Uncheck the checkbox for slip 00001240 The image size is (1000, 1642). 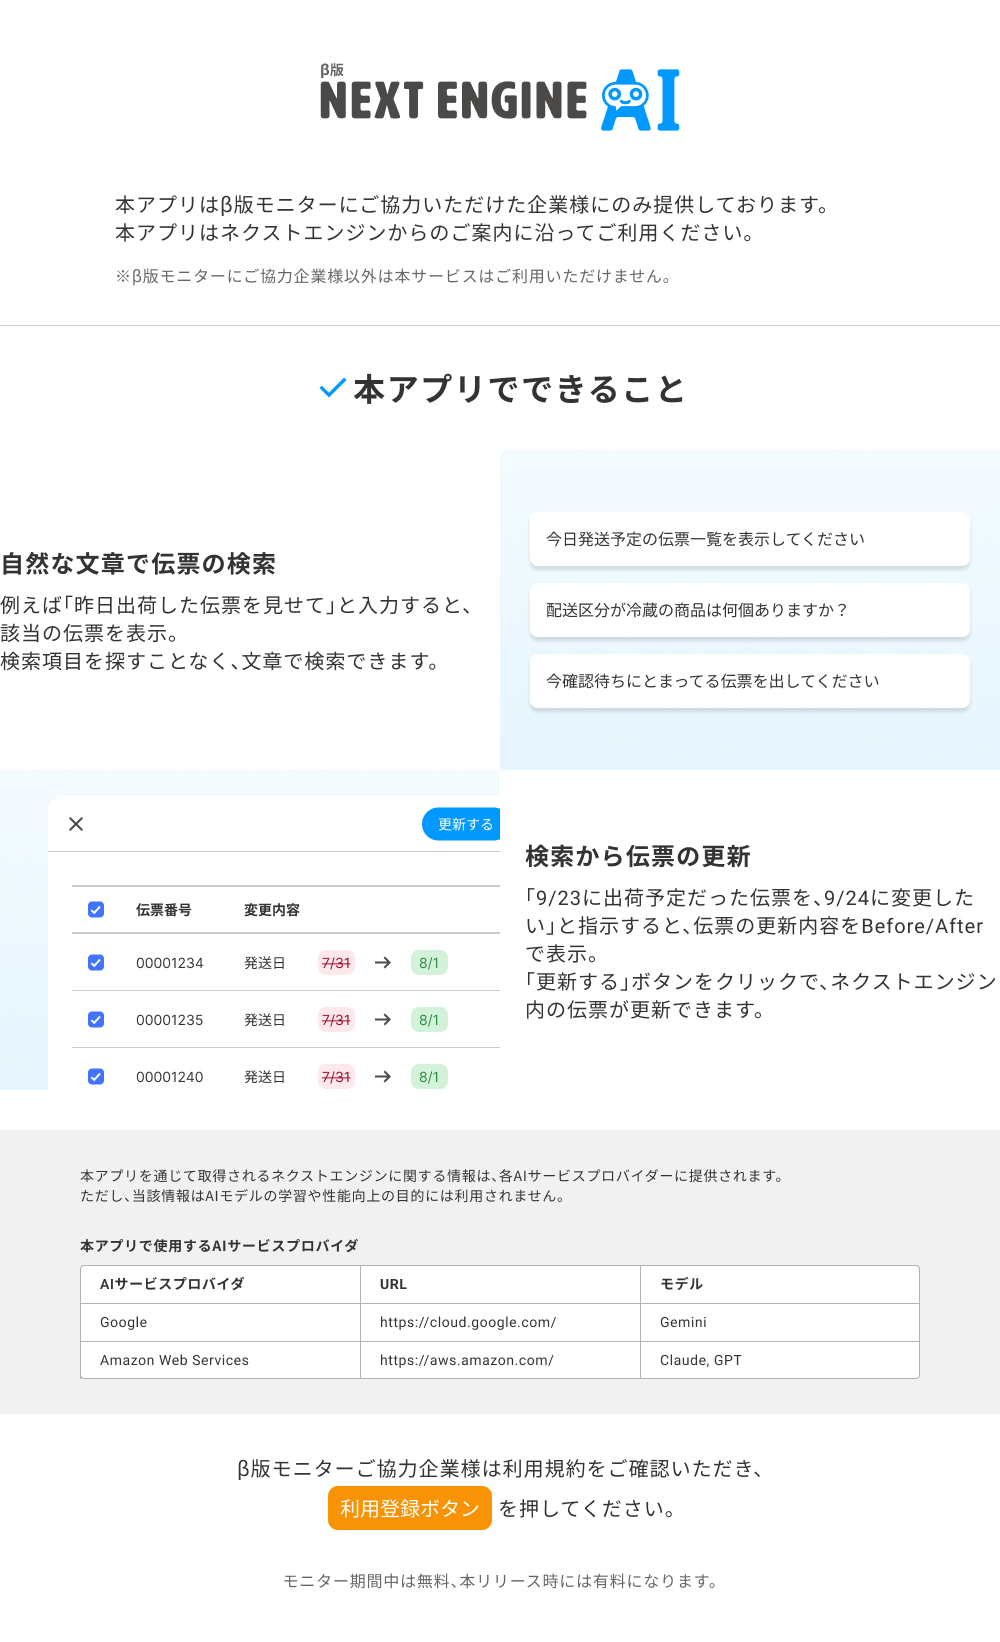[96, 1077]
